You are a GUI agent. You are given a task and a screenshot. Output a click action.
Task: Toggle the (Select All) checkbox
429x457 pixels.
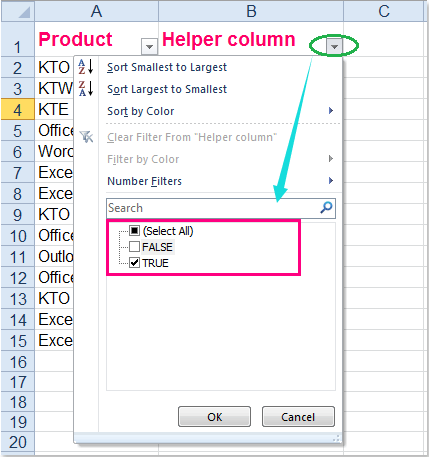(x=135, y=230)
